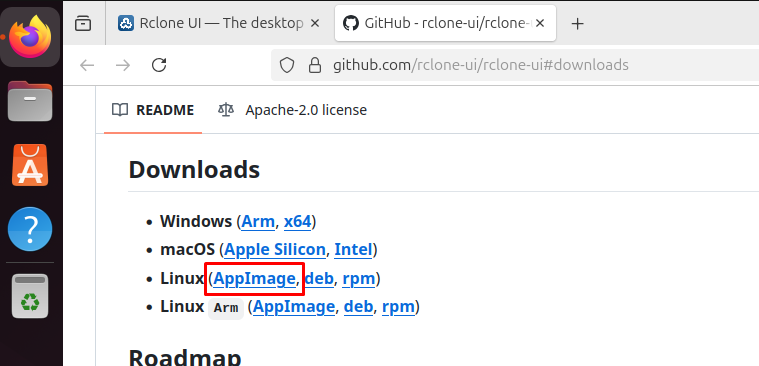Open Firefox from the Ubuntu dock
759x366 pixels.
(31, 37)
